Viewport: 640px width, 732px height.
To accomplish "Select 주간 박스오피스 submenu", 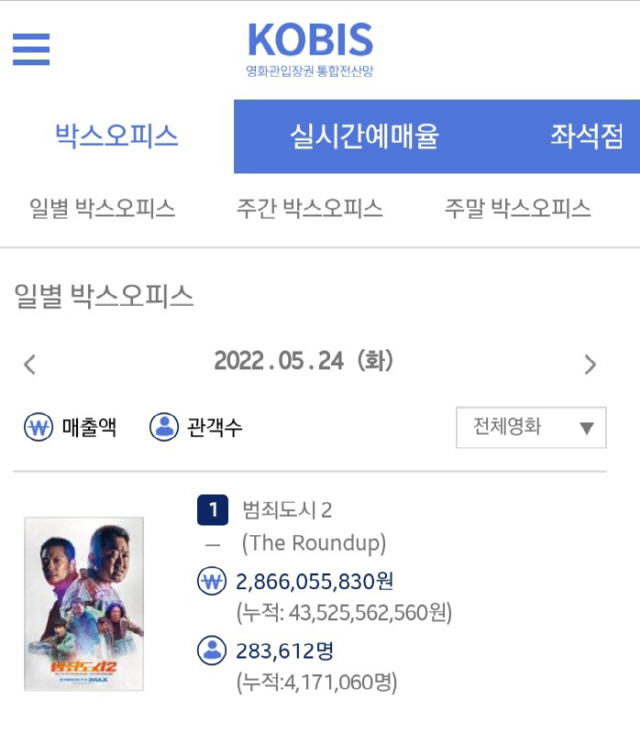I will pyautogui.click(x=309, y=209).
